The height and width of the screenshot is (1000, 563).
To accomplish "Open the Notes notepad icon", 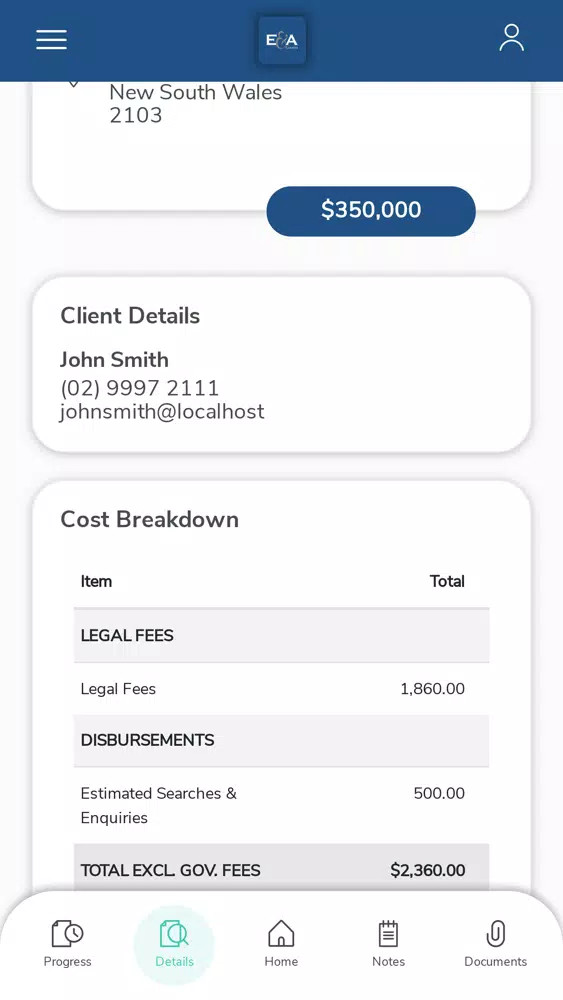I will coord(388,934).
